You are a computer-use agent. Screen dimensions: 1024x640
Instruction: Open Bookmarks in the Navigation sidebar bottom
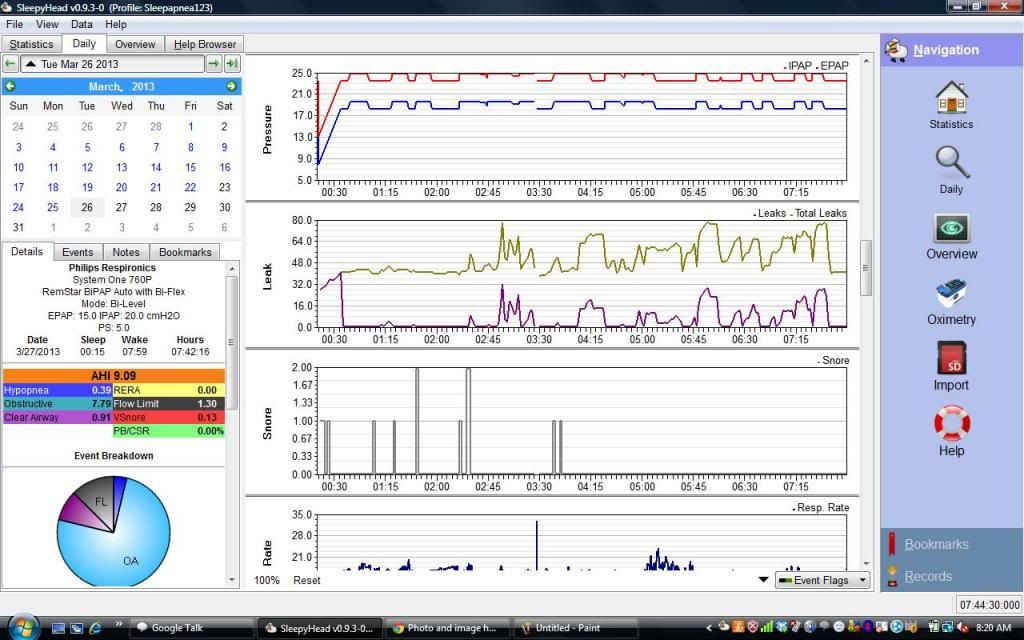tap(935, 544)
